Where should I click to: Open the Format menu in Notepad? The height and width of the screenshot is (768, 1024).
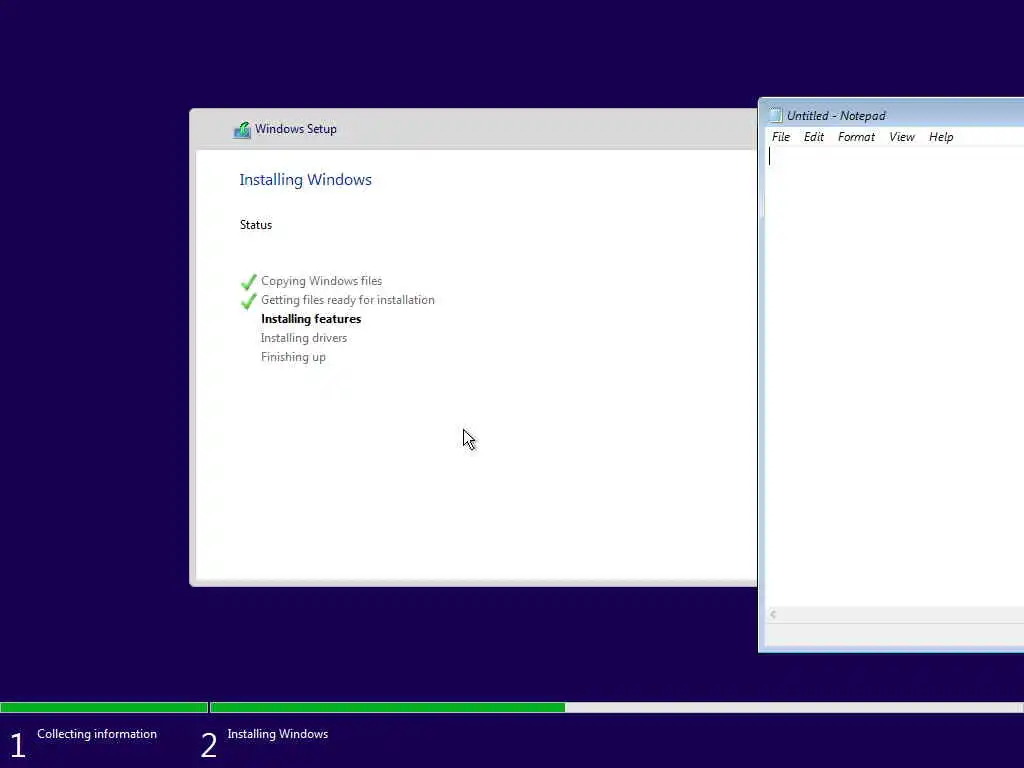click(x=856, y=137)
